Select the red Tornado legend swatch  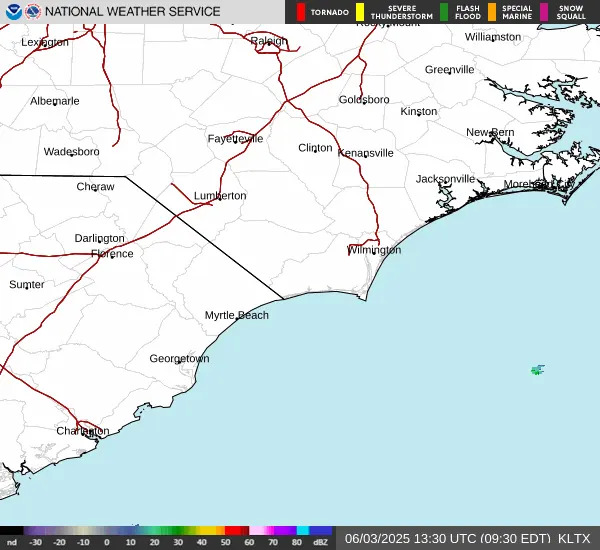tap(301, 12)
